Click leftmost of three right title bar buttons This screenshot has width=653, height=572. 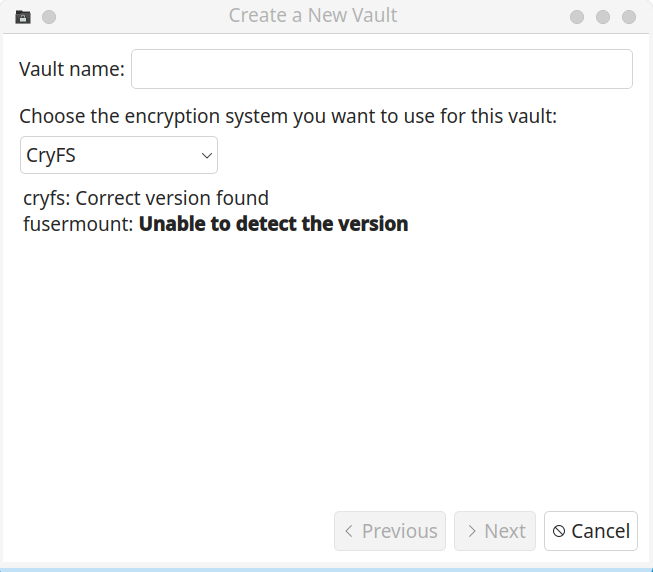(x=577, y=17)
